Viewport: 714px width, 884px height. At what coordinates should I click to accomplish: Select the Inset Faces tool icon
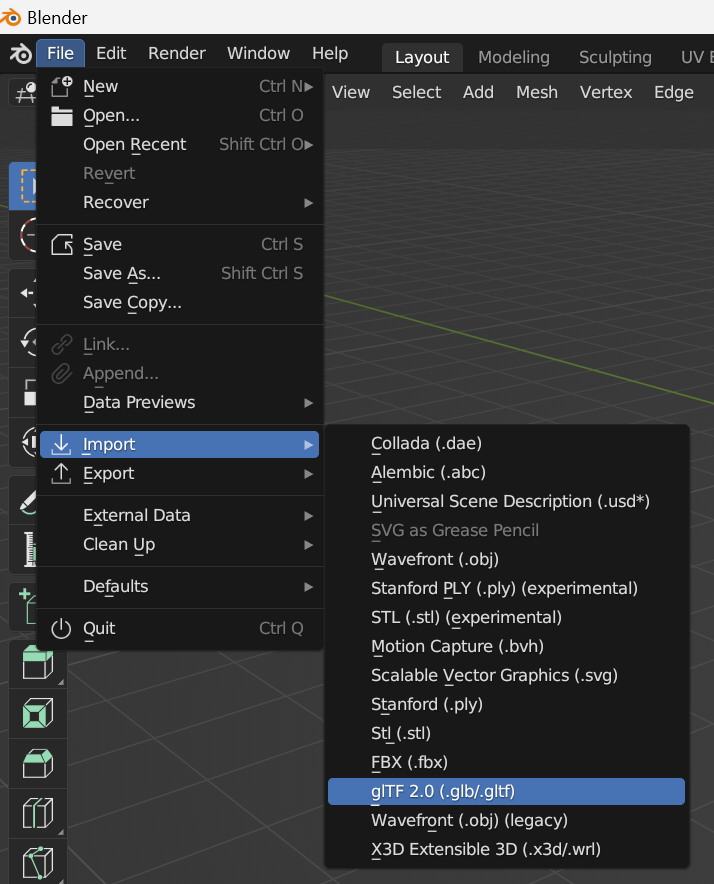click(38, 713)
